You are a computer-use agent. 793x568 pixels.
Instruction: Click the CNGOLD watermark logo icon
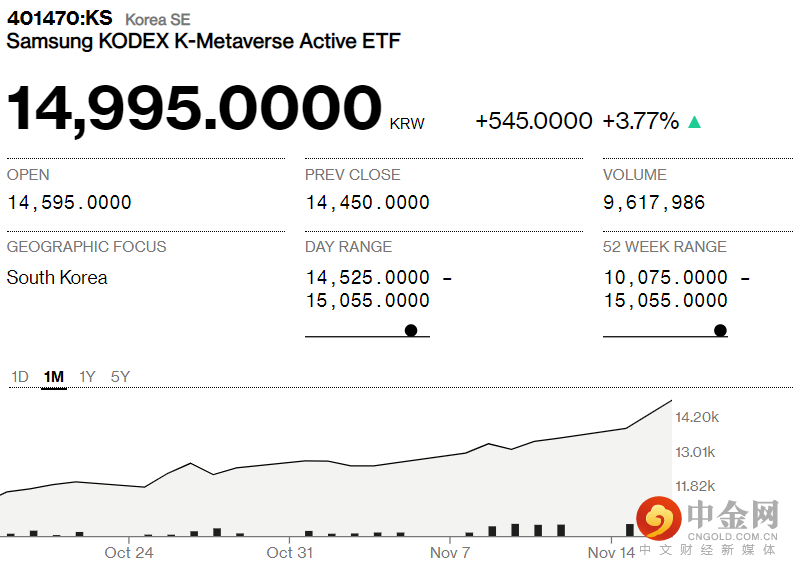coord(660,518)
